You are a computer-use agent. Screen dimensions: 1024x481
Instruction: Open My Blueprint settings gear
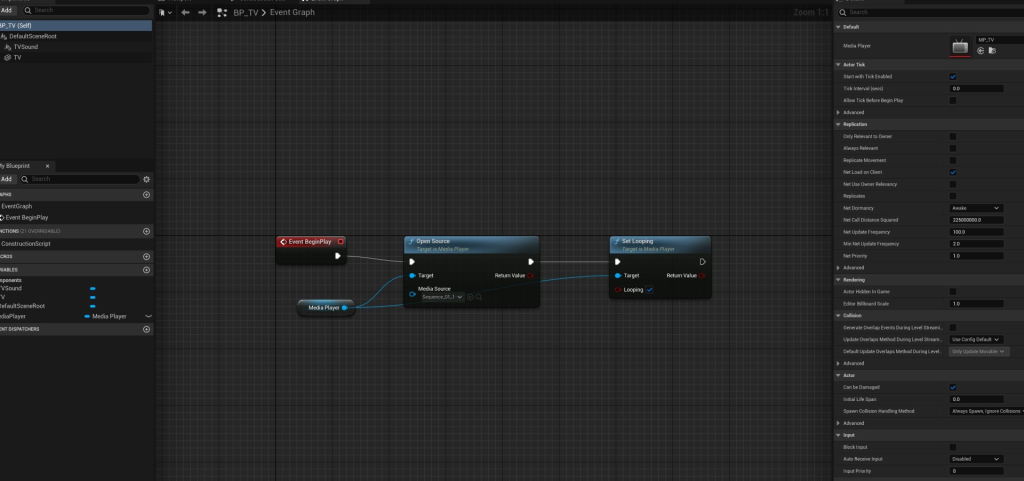(146, 179)
